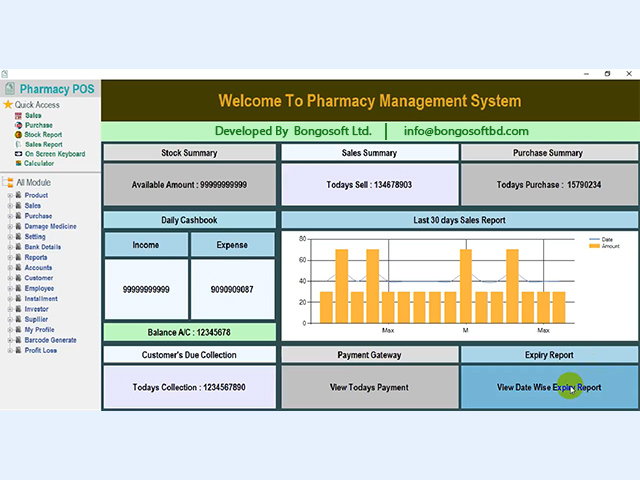Click the Pharmacy POS logo icon
Viewport: 640px width, 480px height.
(x=10, y=89)
